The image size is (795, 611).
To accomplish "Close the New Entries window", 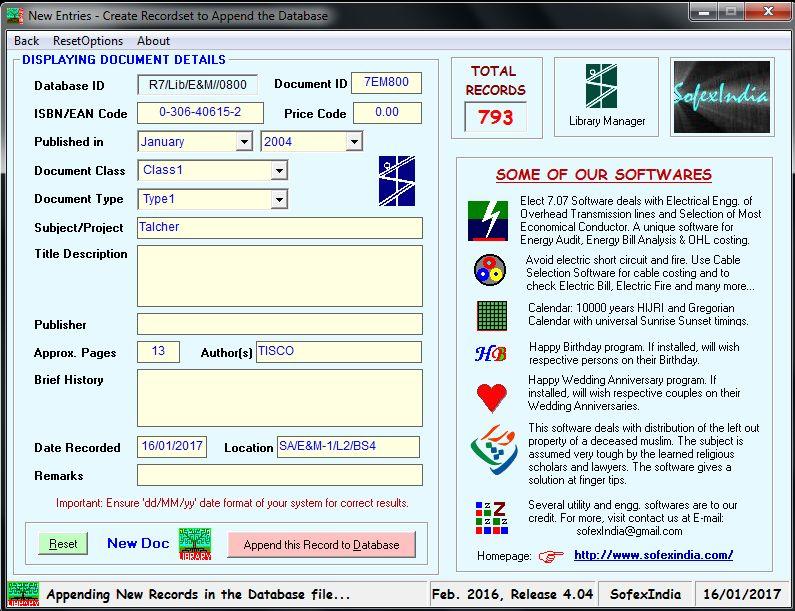I will pyautogui.click(x=768, y=11).
